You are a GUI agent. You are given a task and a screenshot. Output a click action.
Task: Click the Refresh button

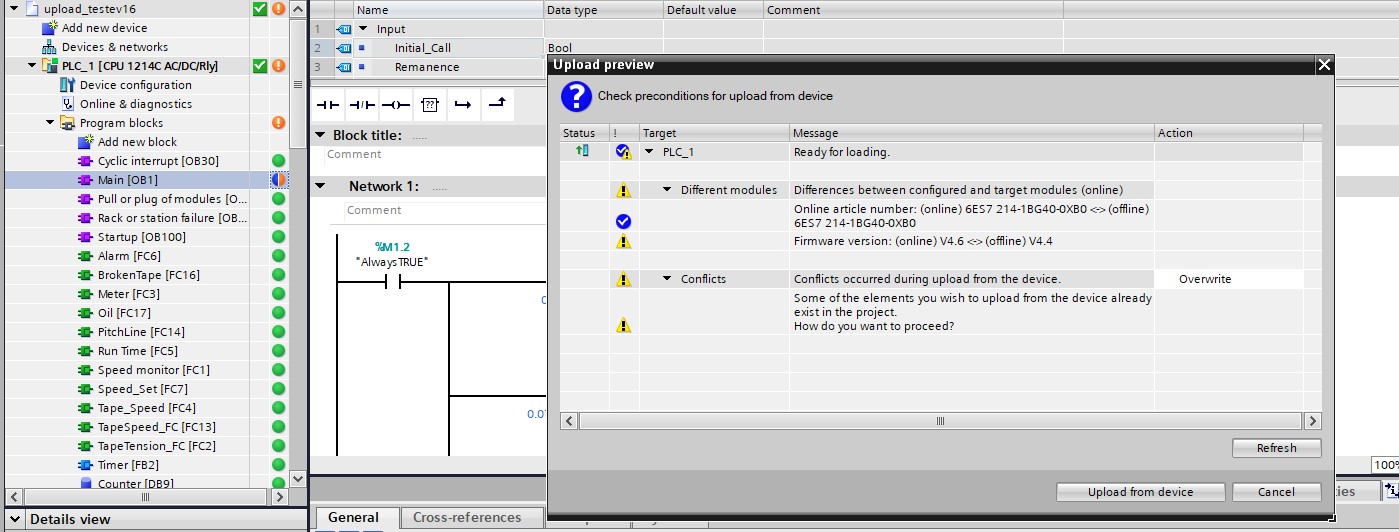pyautogui.click(x=1276, y=448)
